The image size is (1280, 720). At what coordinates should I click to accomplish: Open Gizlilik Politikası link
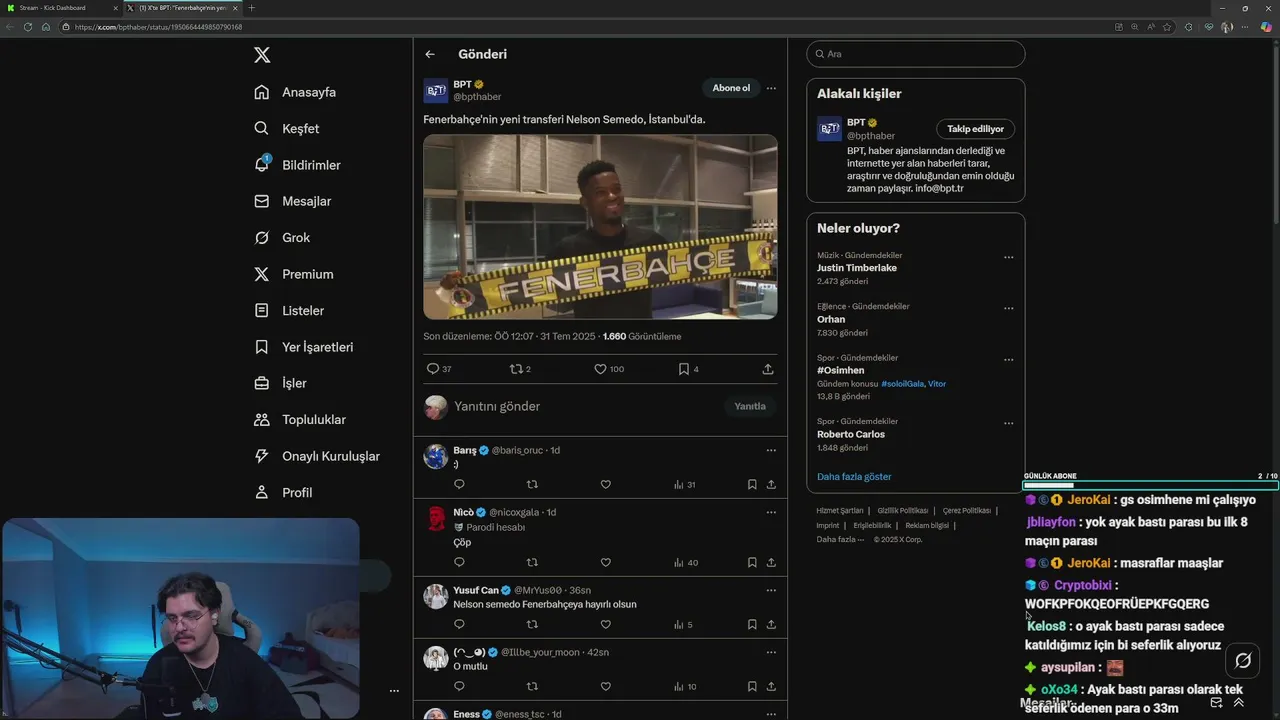point(903,511)
